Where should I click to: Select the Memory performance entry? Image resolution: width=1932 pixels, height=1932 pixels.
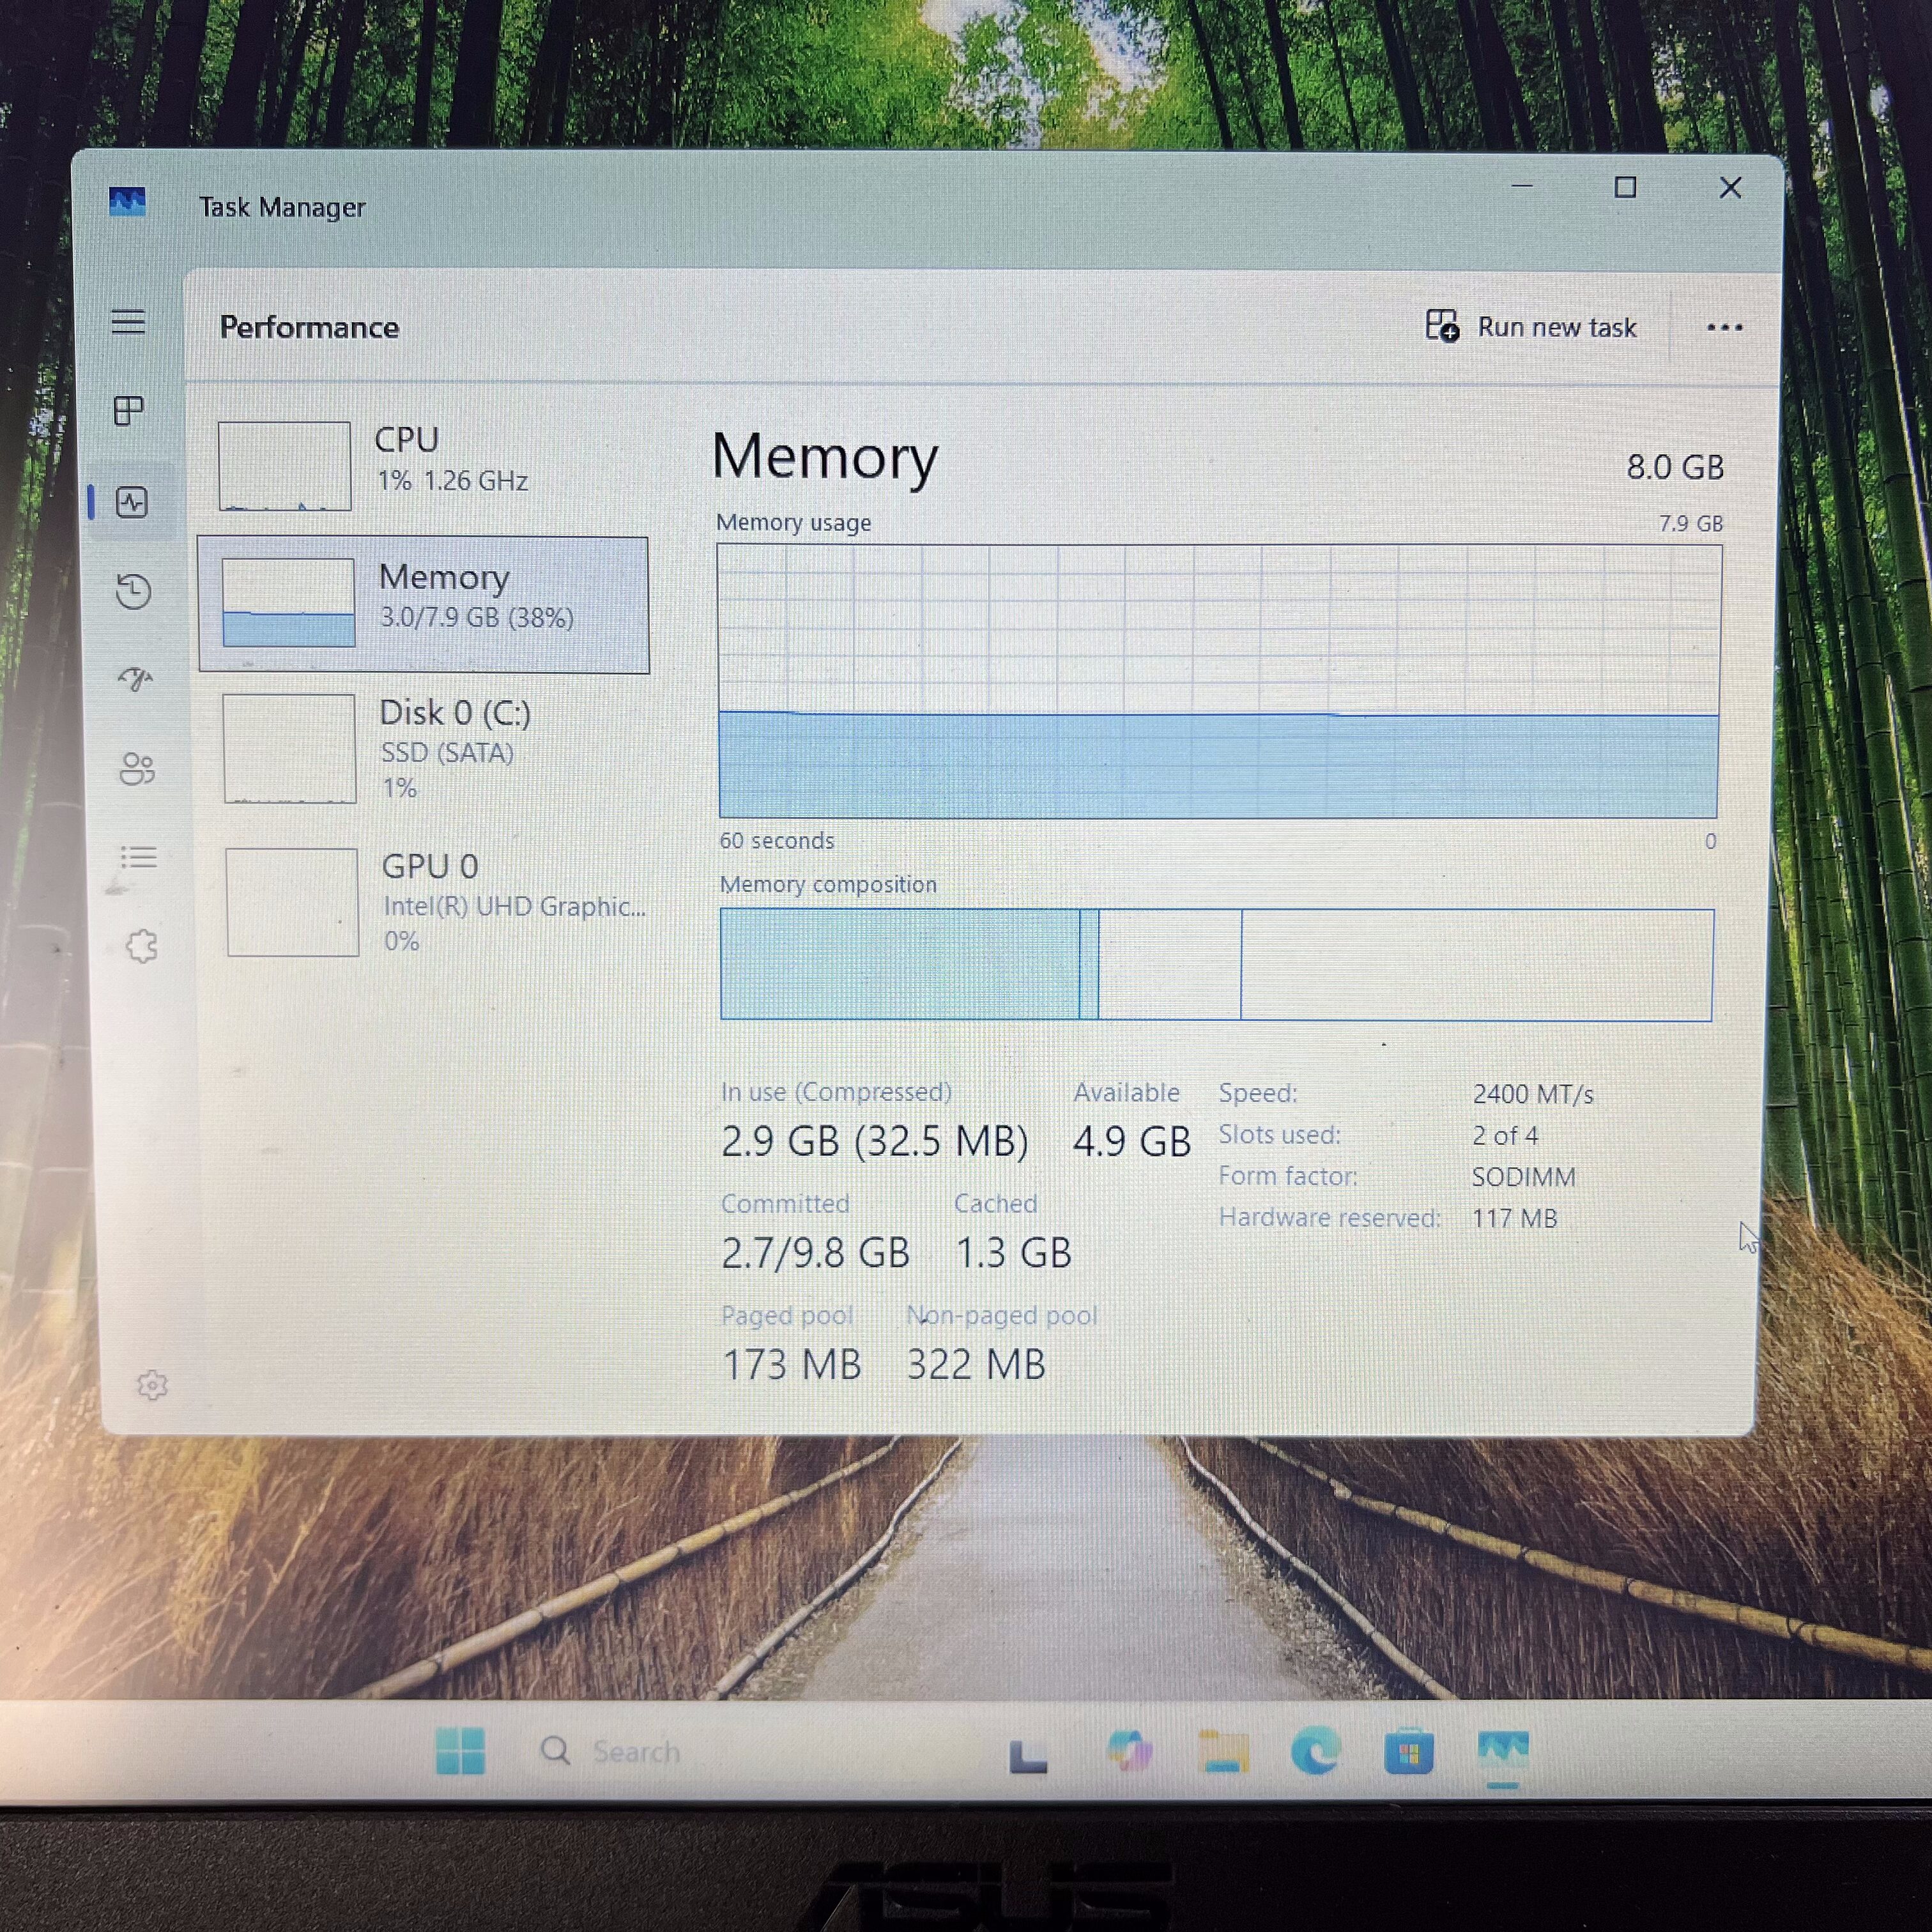point(423,604)
